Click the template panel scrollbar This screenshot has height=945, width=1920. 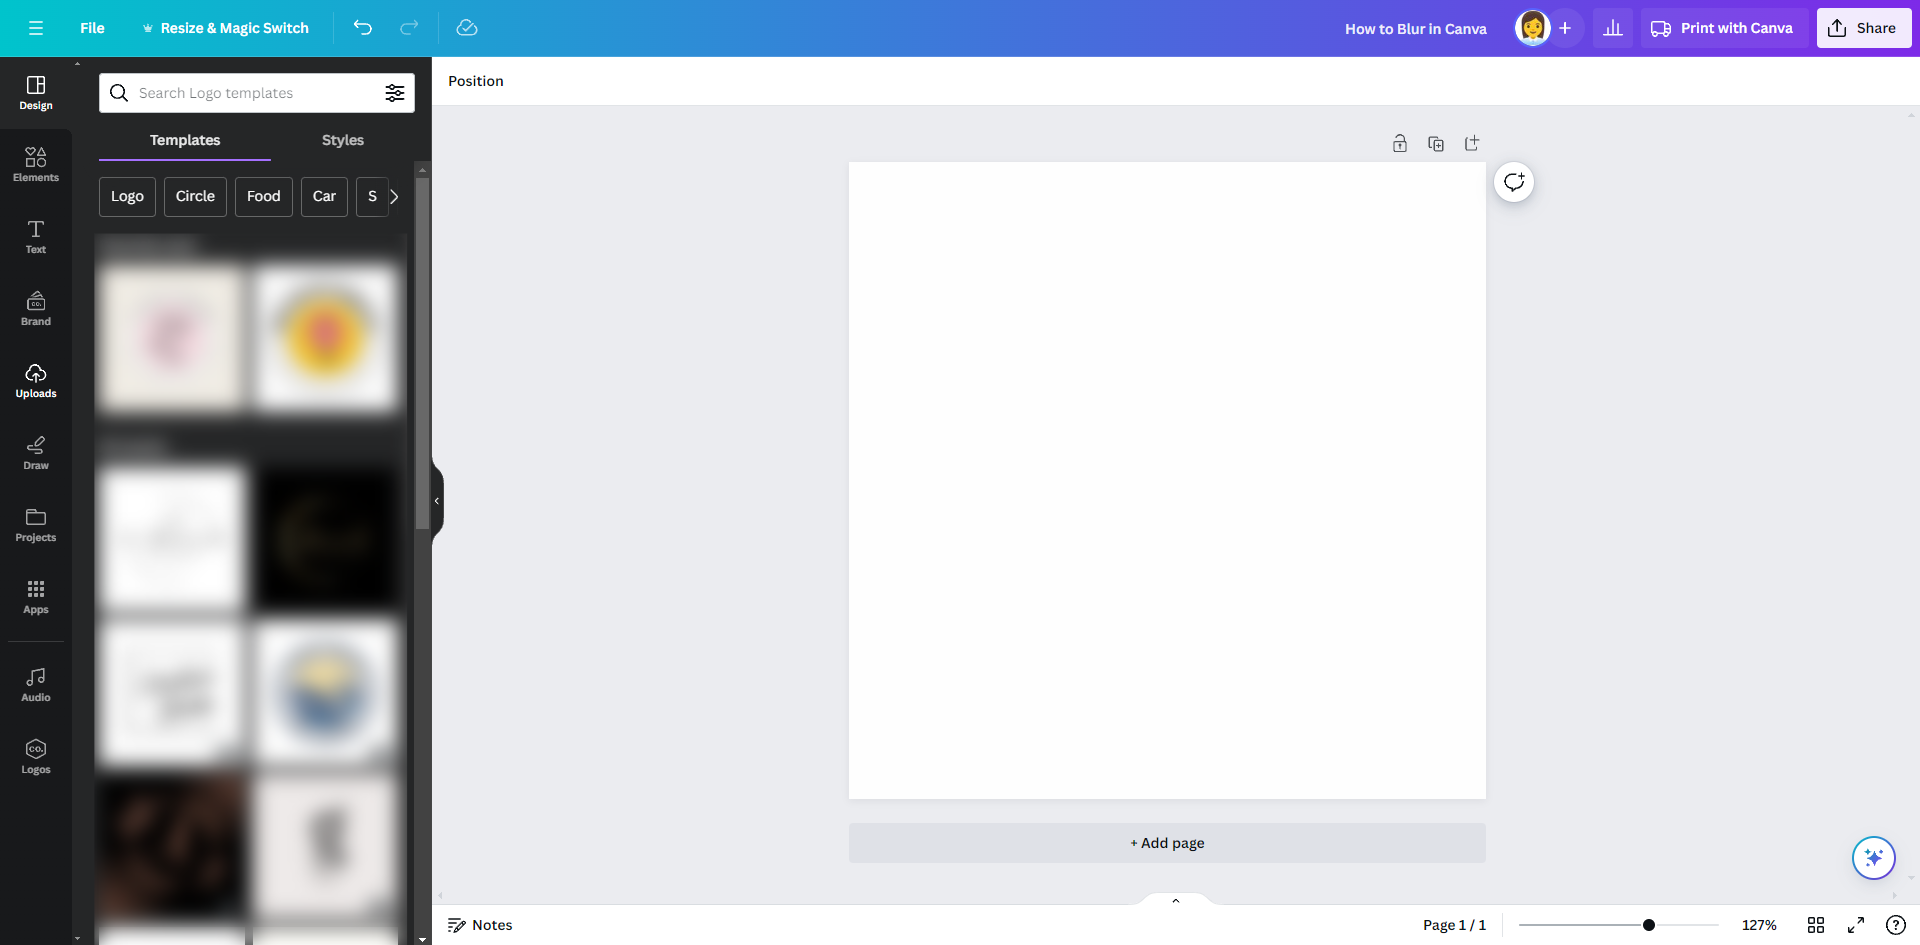click(422, 353)
